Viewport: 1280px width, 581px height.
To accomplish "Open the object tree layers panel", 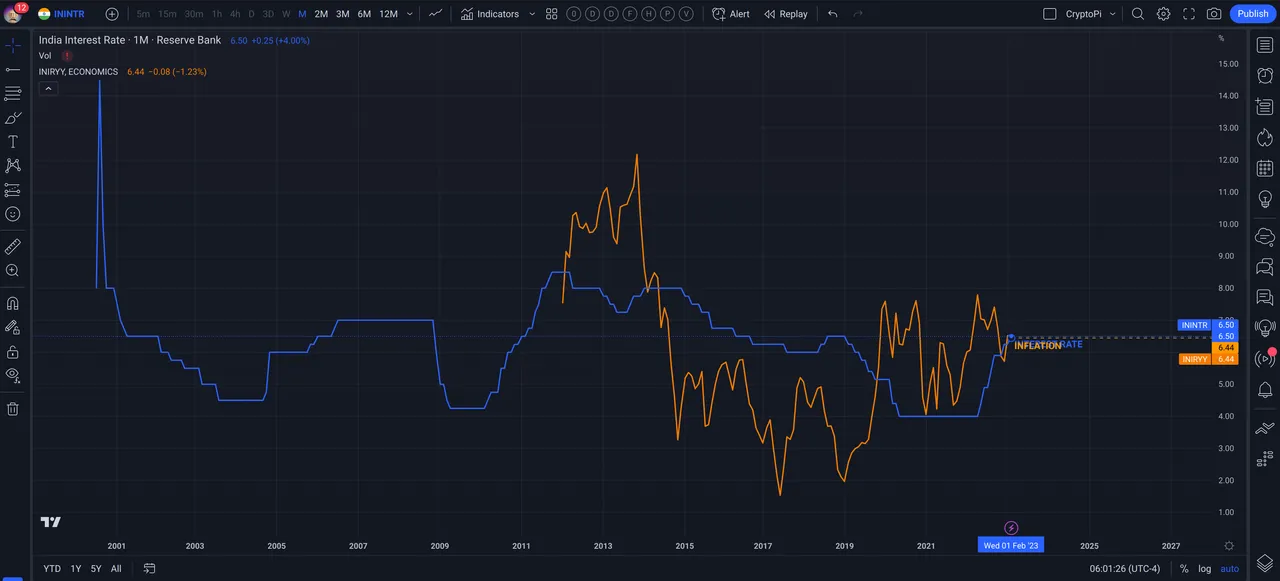I will 1265,562.
